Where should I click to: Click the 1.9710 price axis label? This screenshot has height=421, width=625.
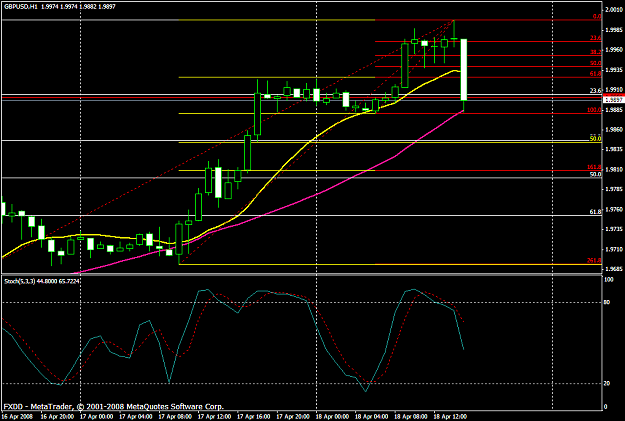(x=614, y=249)
